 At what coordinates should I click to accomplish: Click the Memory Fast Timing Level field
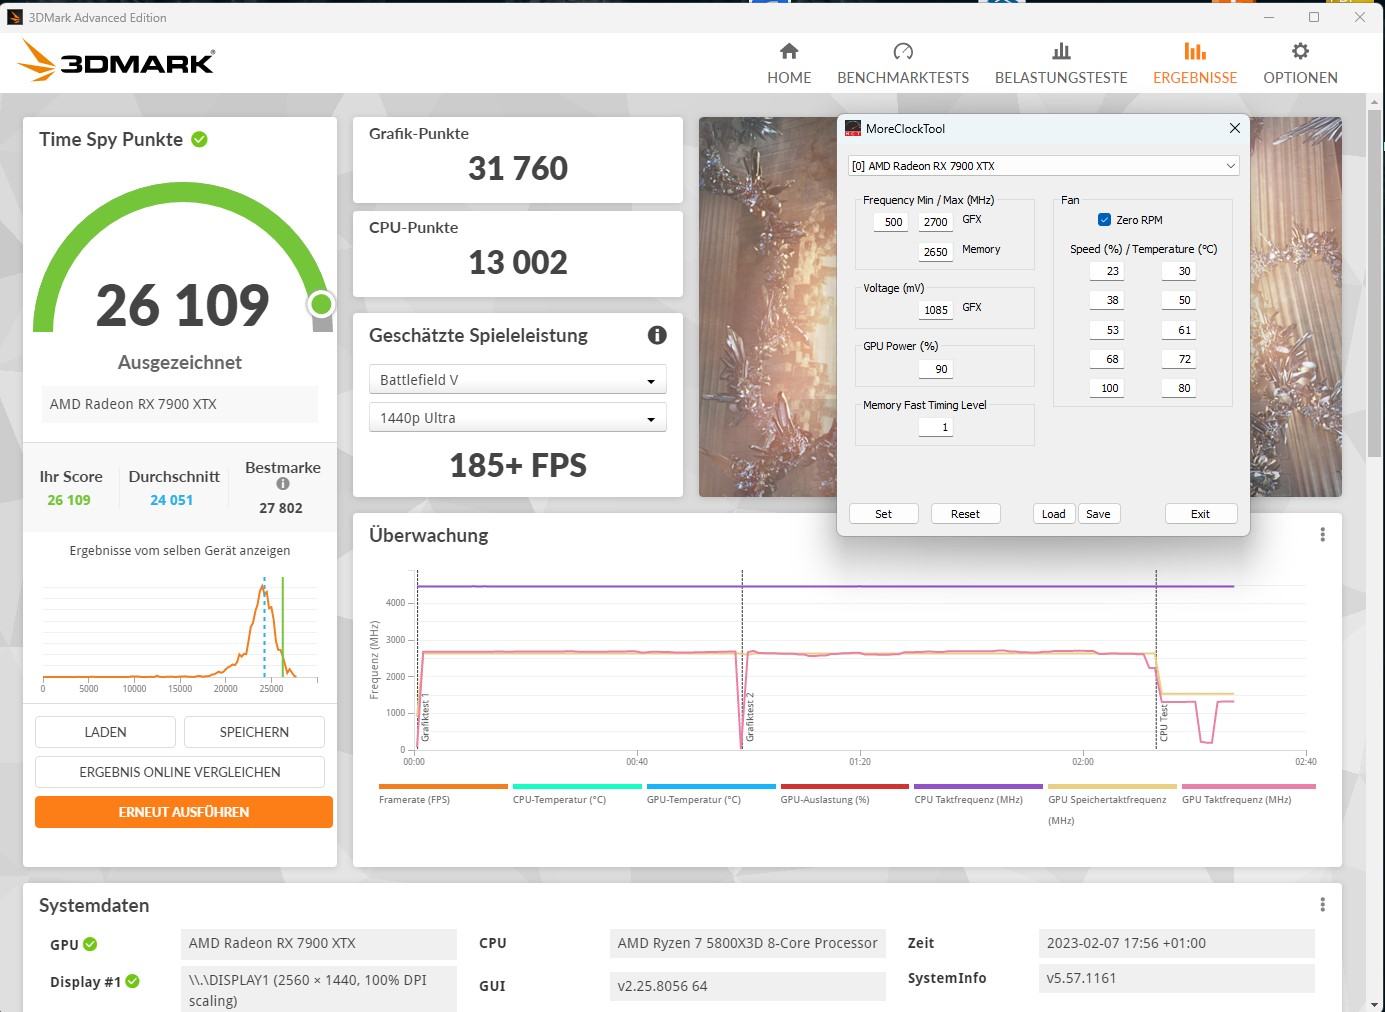tap(935, 427)
